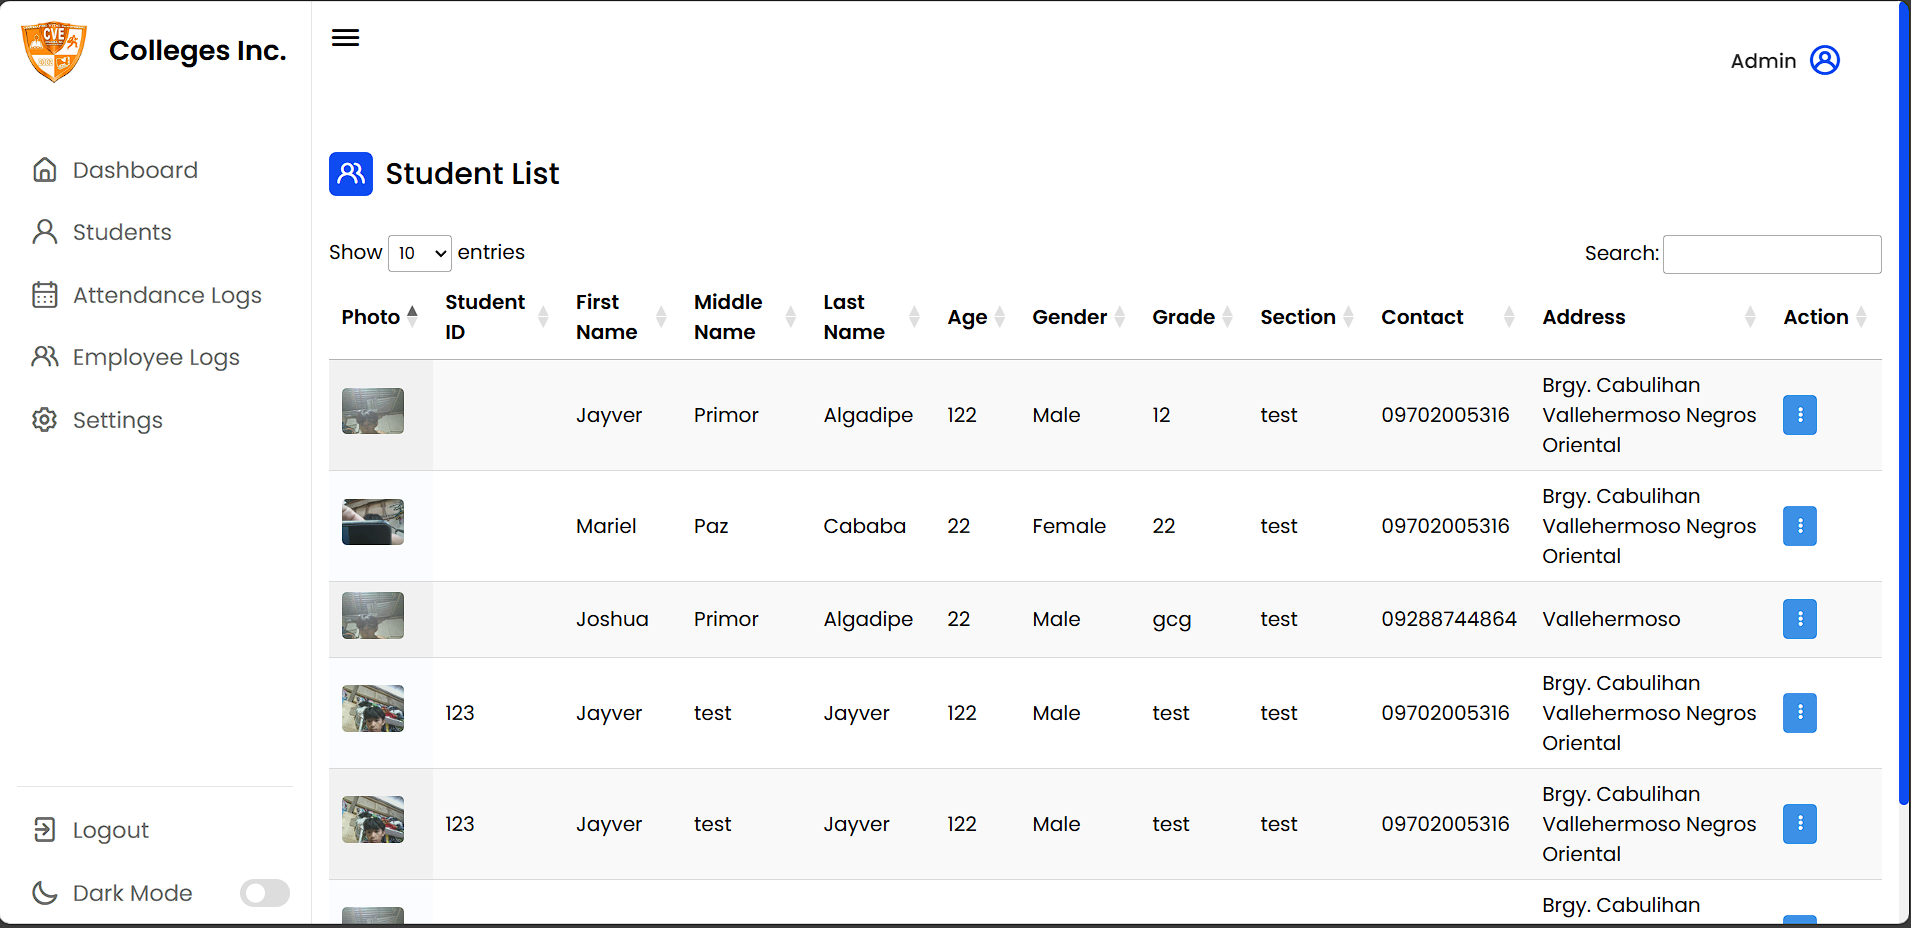Image resolution: width=1911 pixels, height=928 pixels.
Task: Click the hamburger menu icon
Action: (345, 38)
